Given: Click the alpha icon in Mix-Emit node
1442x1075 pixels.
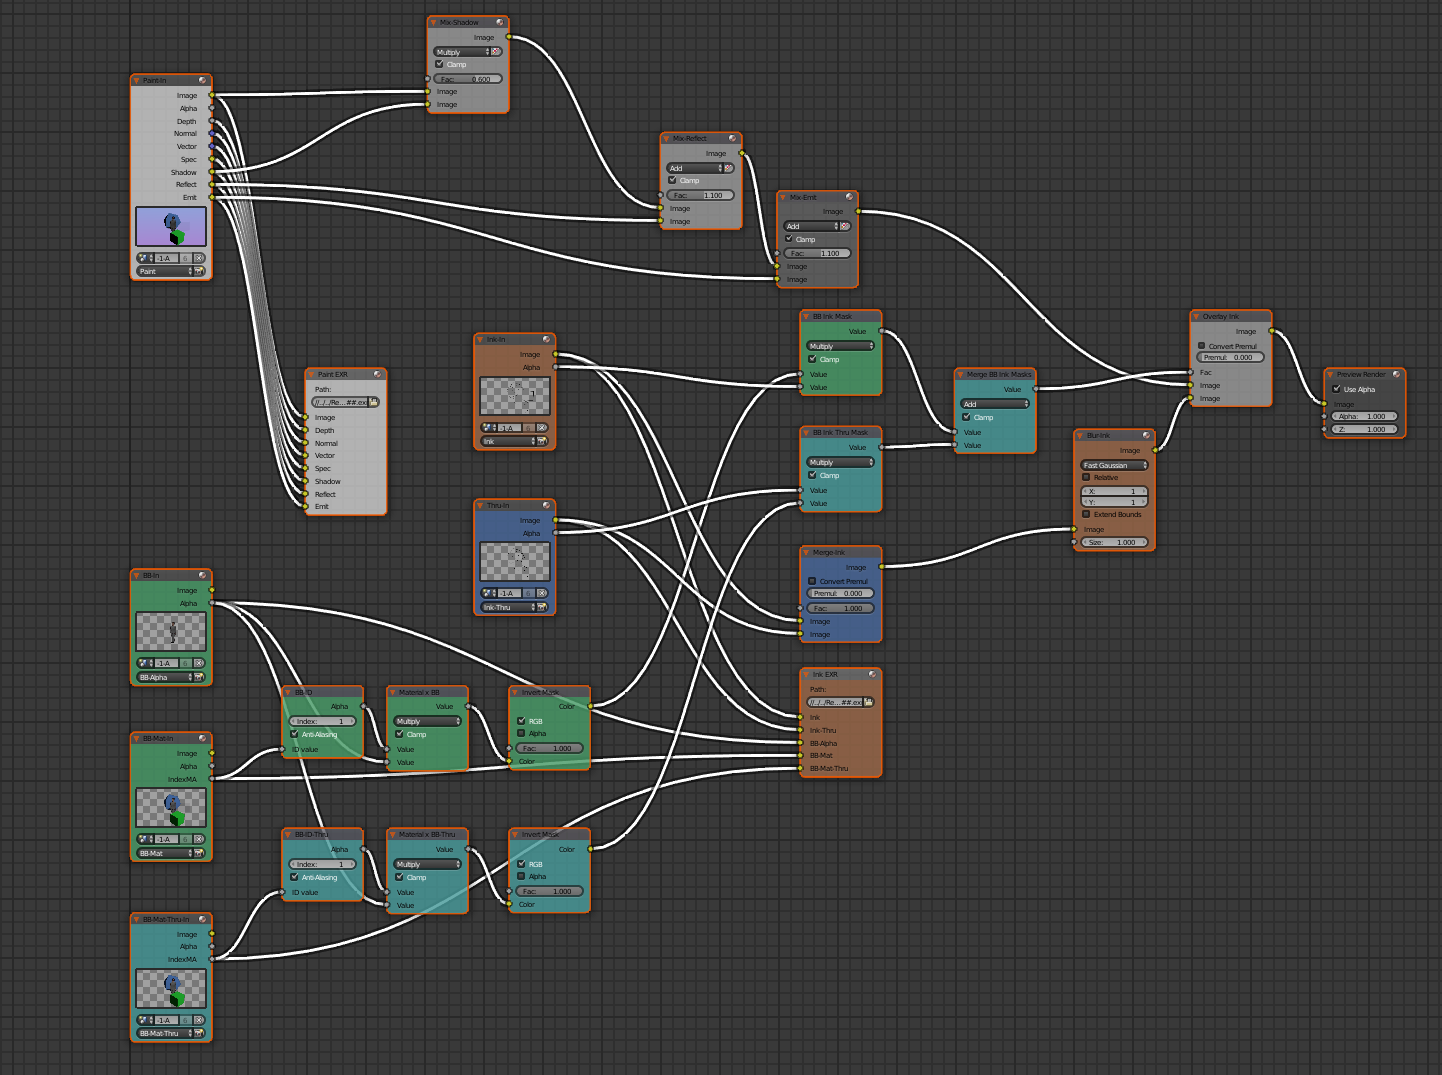Looking at the screenshot, I should 845,226.
